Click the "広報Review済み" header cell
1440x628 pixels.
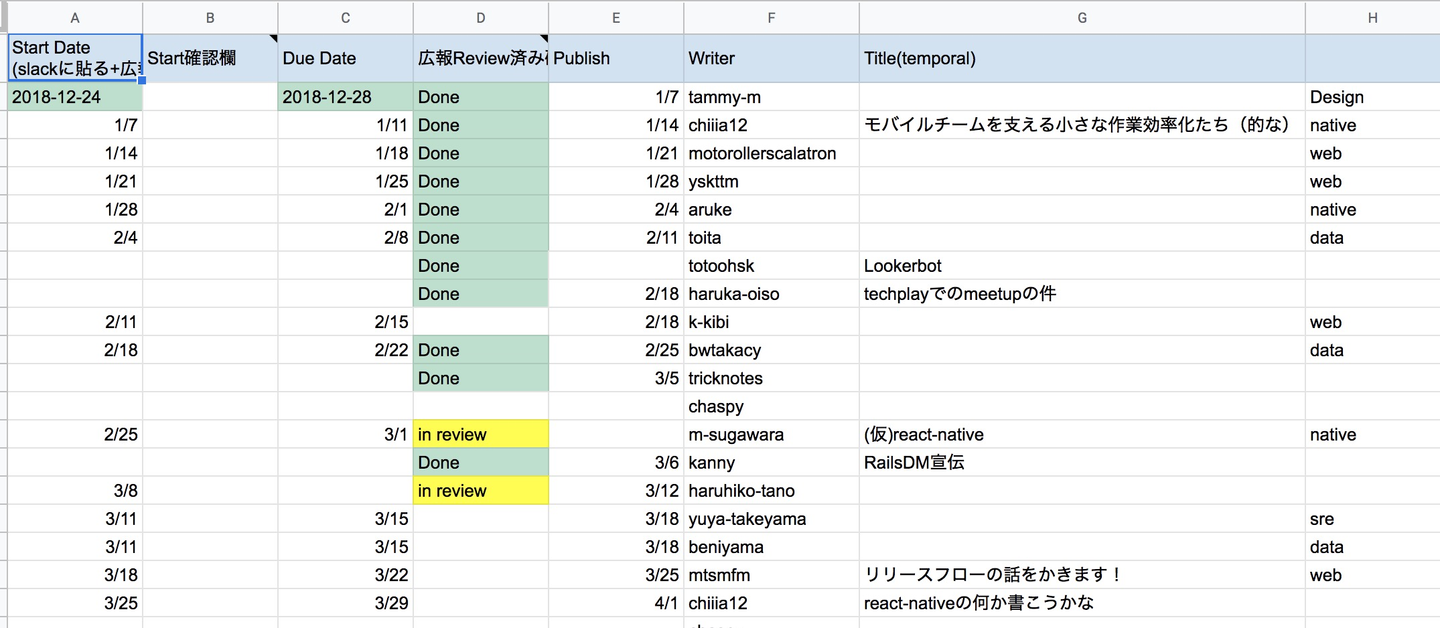click(x=481, y=58)
